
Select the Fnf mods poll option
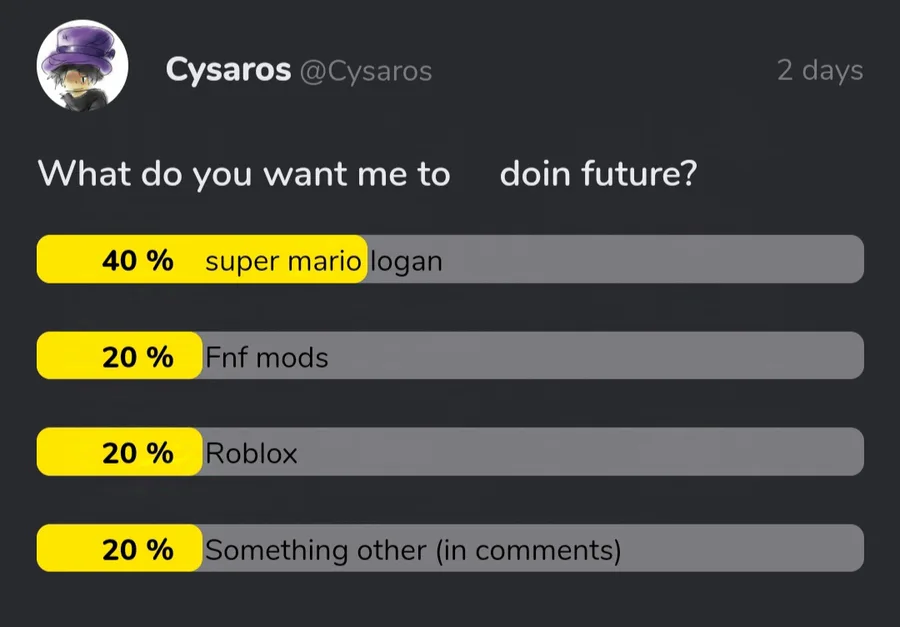point(450,355)
